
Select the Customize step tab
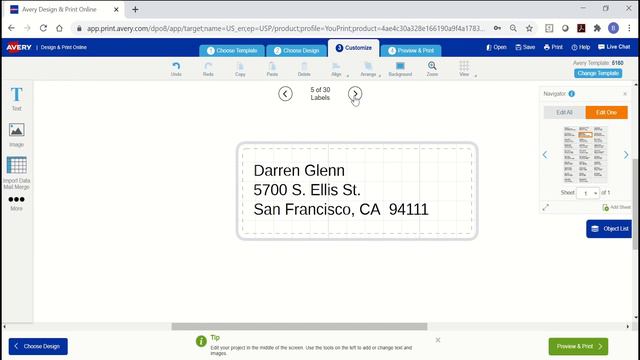[353, 48]
